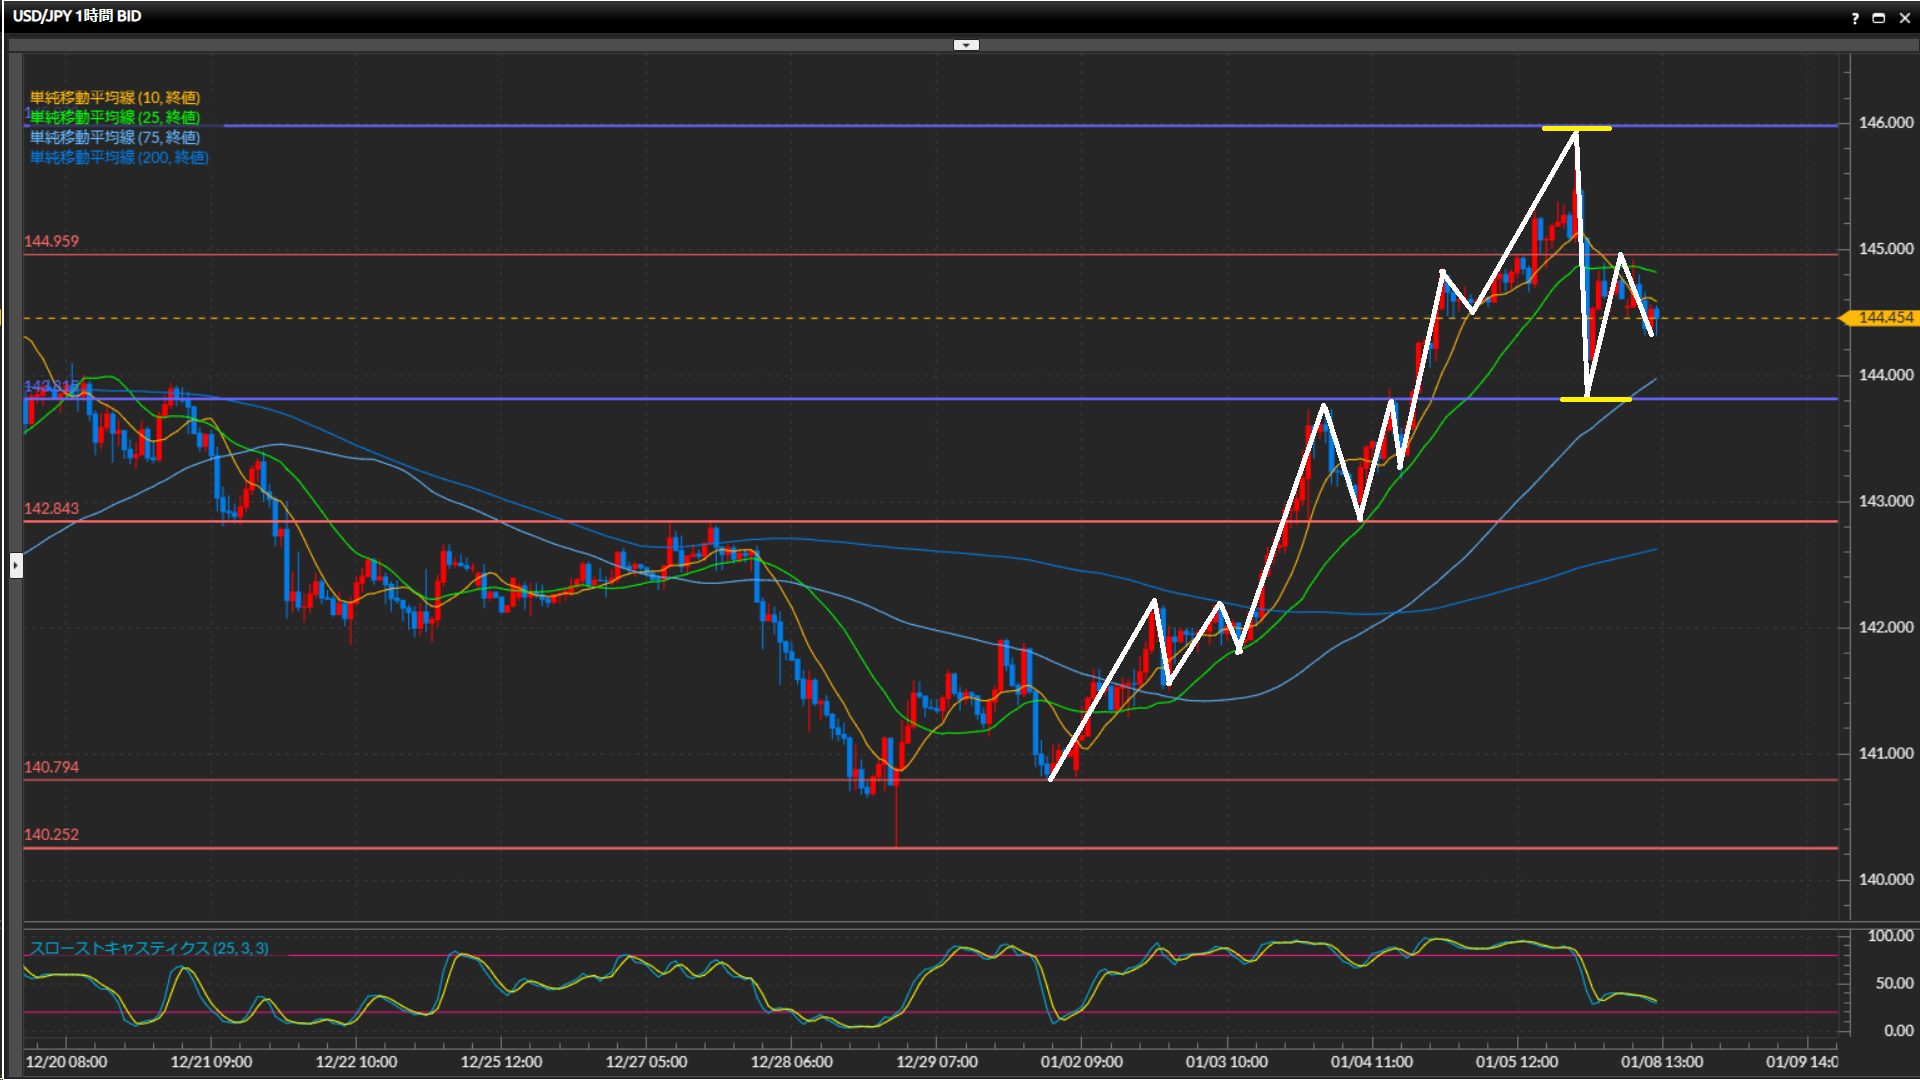Click the 01/05 12:00 time axis label
The width and height of the screenshot is (1920, 1080).
1516,1062
